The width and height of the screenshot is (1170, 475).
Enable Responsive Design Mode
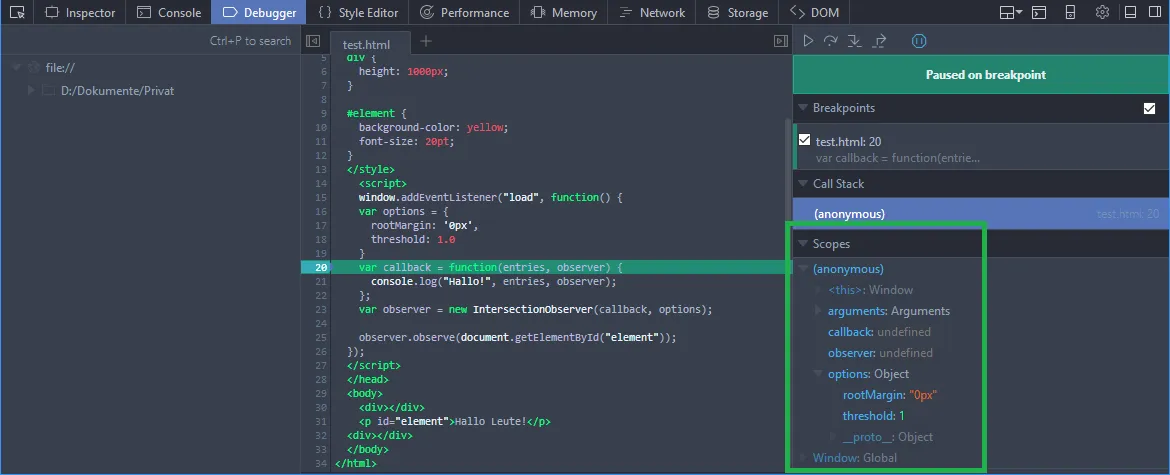coord(1070,13)
